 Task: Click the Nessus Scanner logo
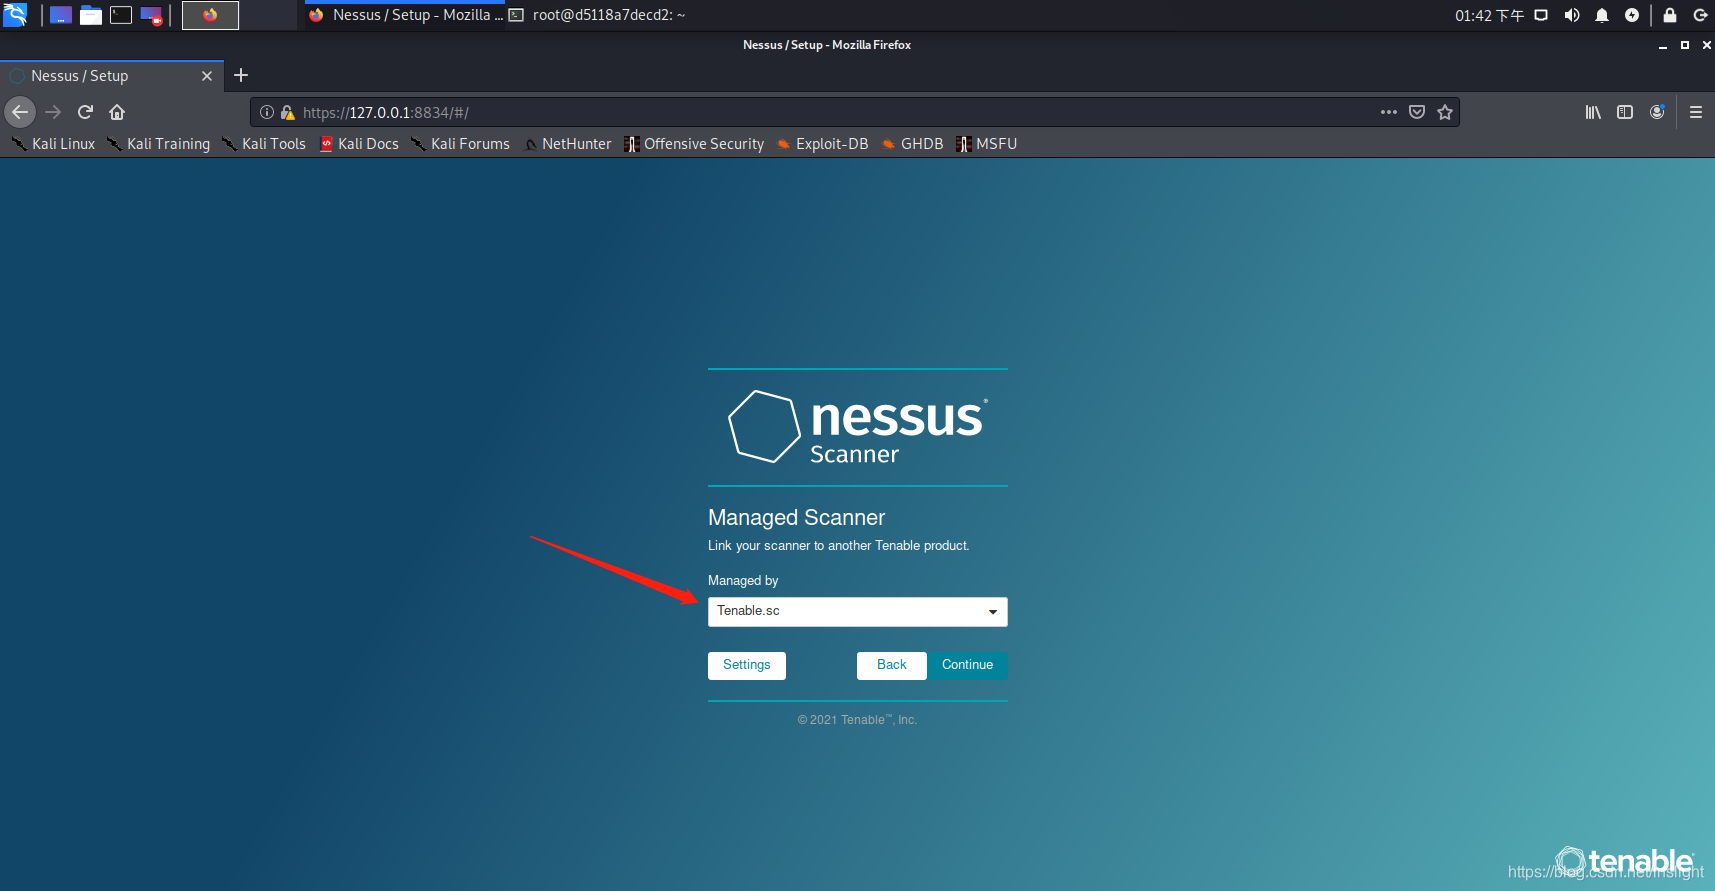coord(858,427)
